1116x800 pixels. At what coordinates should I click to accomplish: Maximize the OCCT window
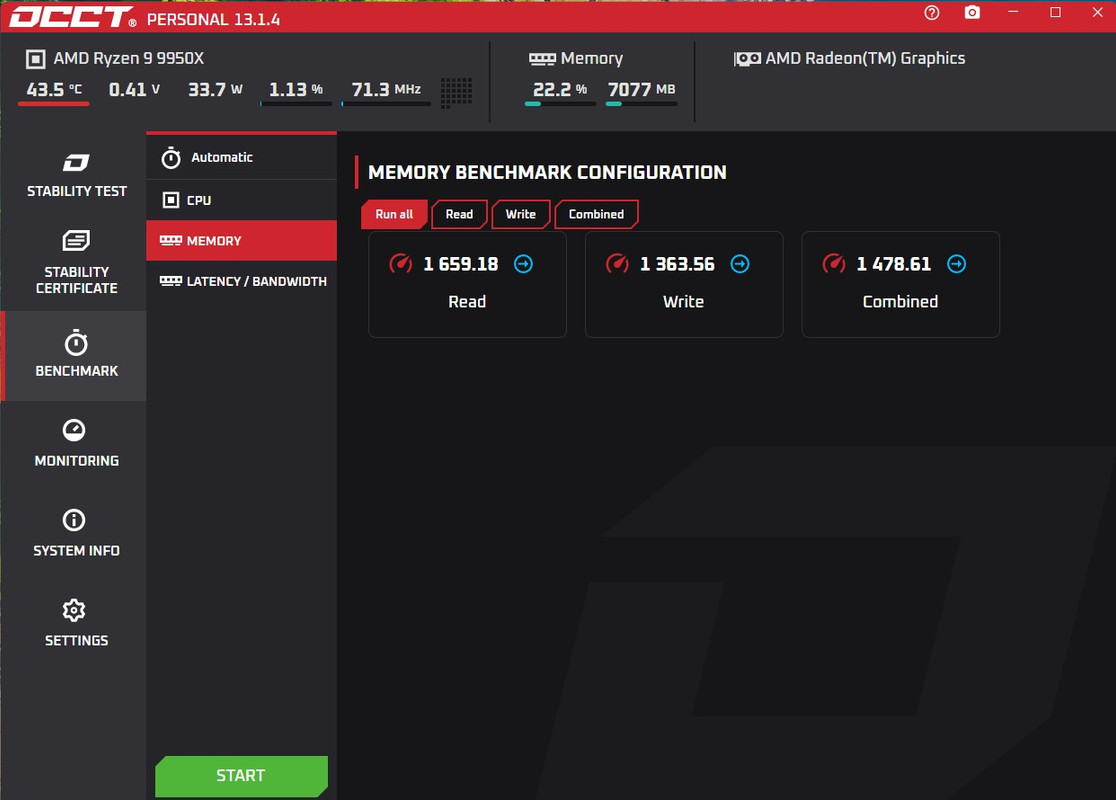[1056, 13]
